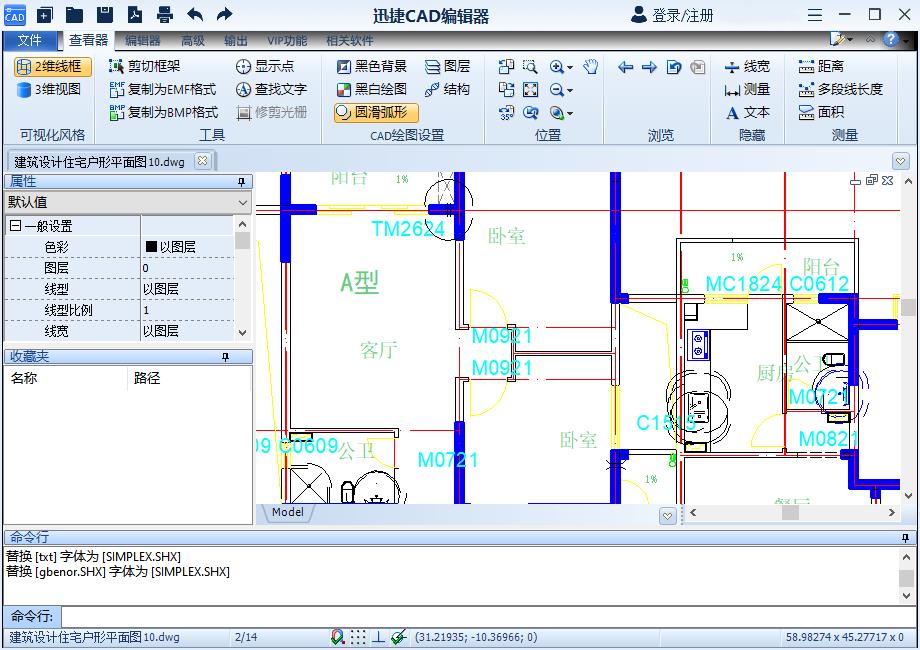Toggle 线宽 line weight visibility
This screenshot has width=920, height=650.
click(747, 66)
